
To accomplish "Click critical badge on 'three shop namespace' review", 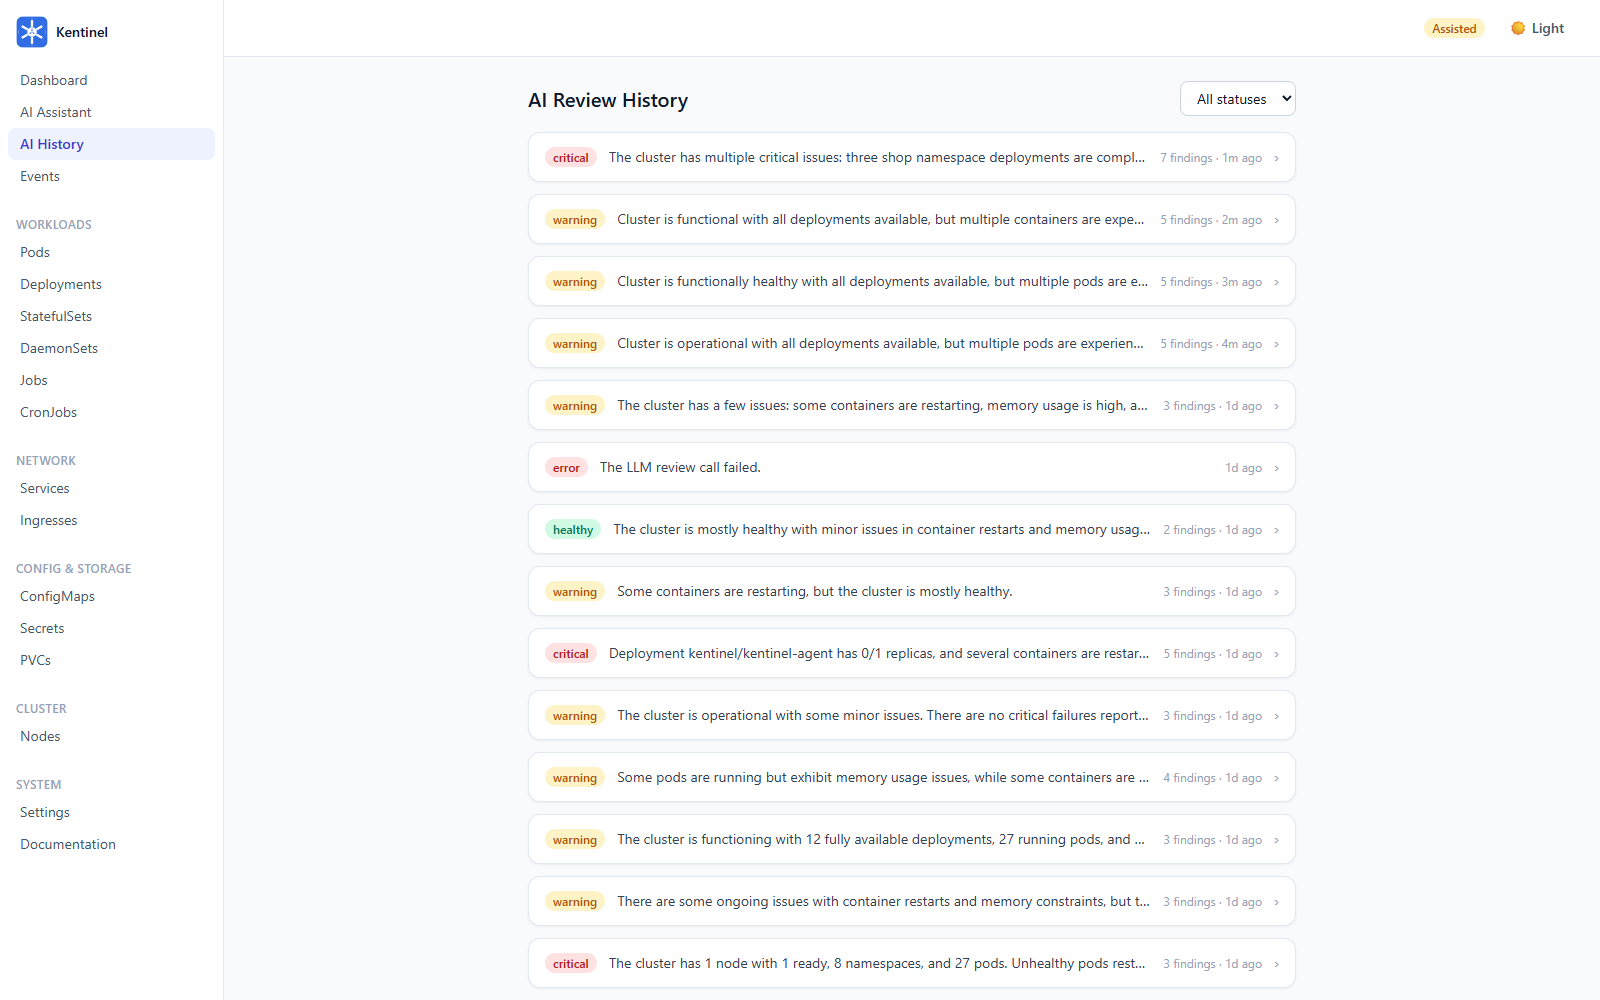I will coord(571,158).
